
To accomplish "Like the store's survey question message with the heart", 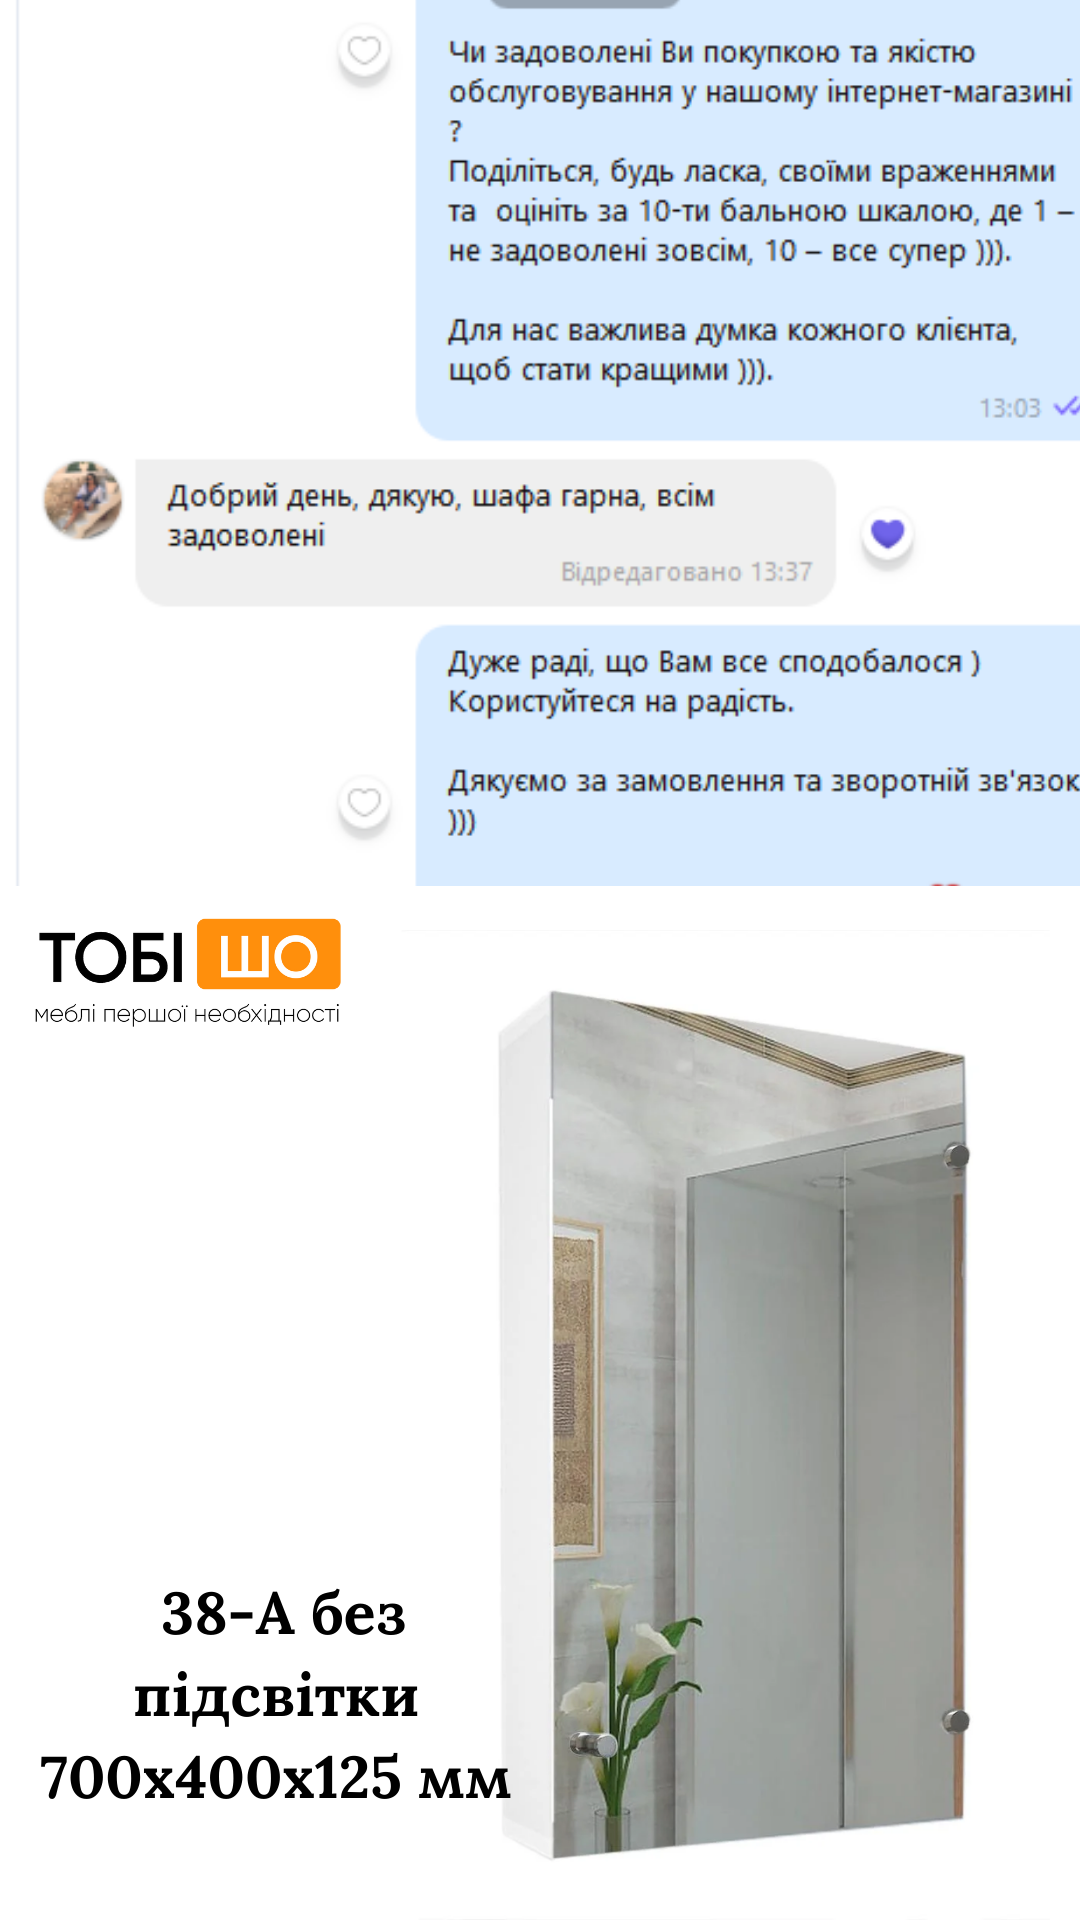I will (x=364, y=50).
